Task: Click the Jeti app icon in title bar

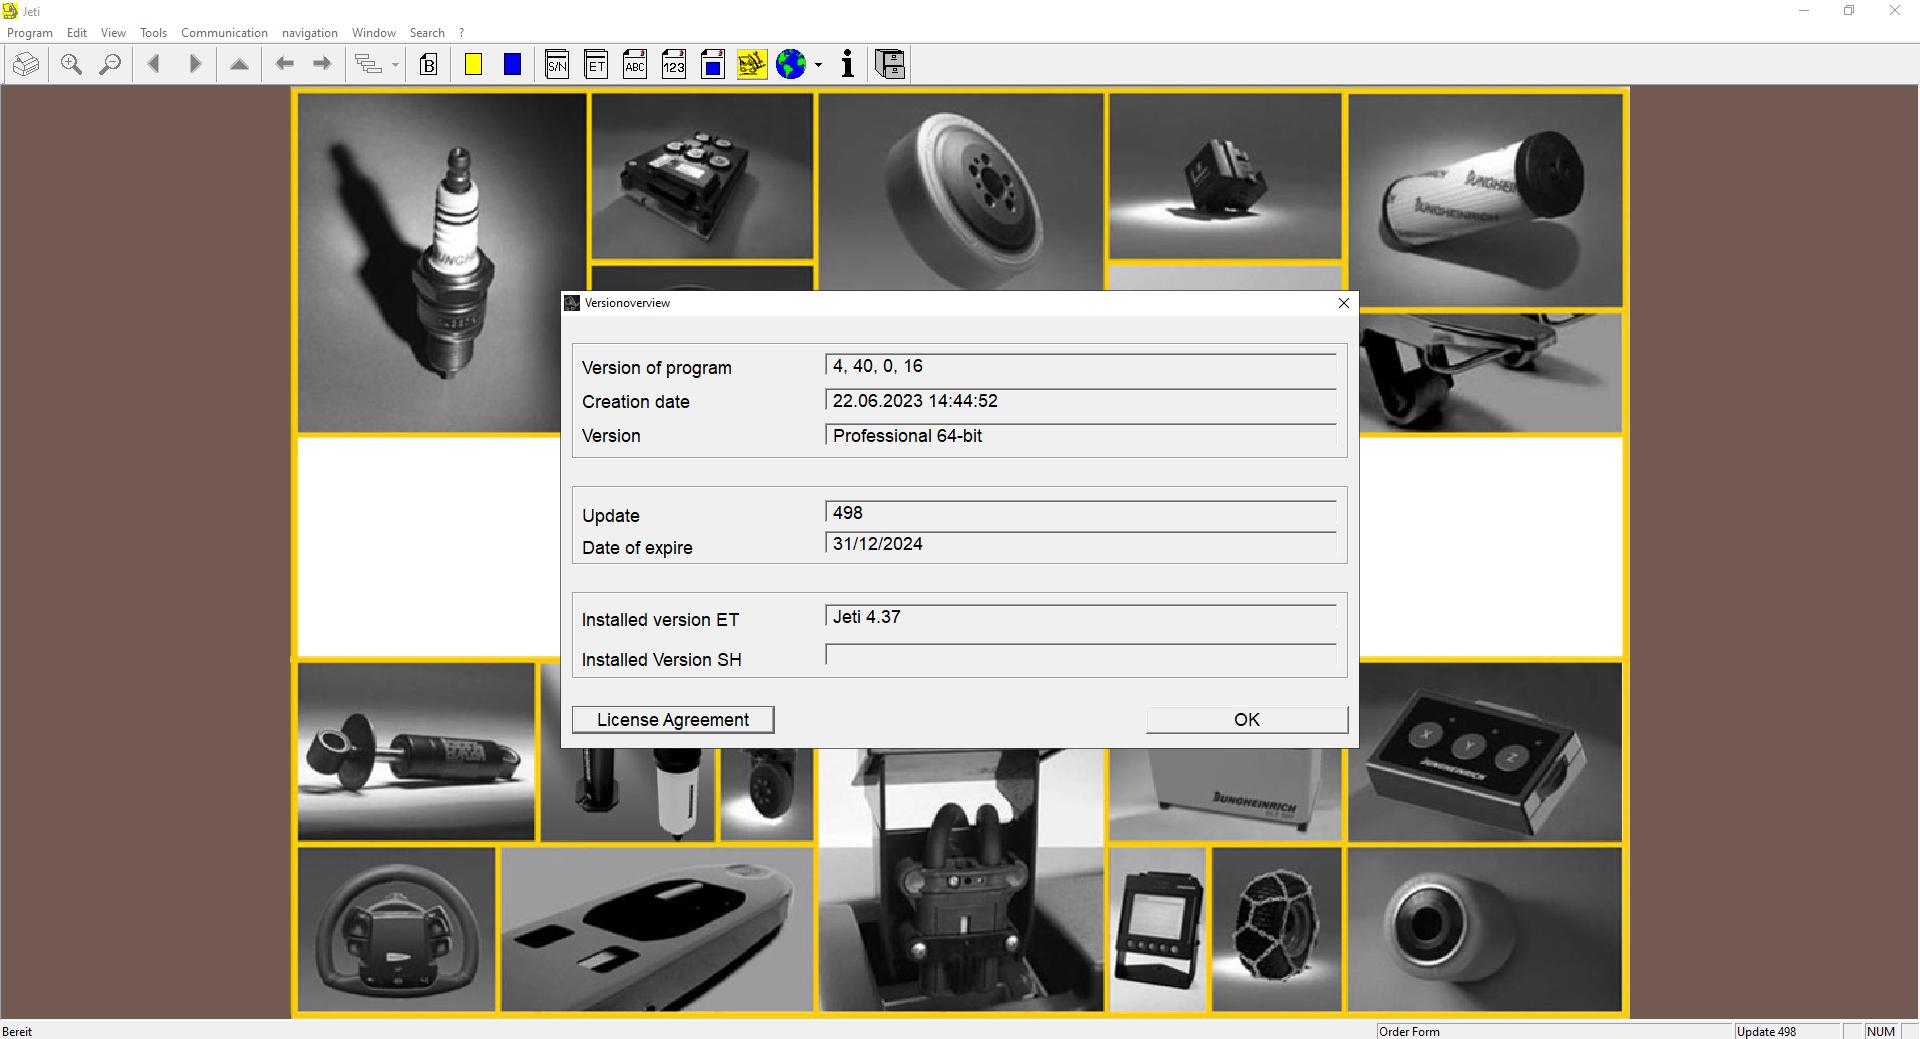Action: pos(10,11)
